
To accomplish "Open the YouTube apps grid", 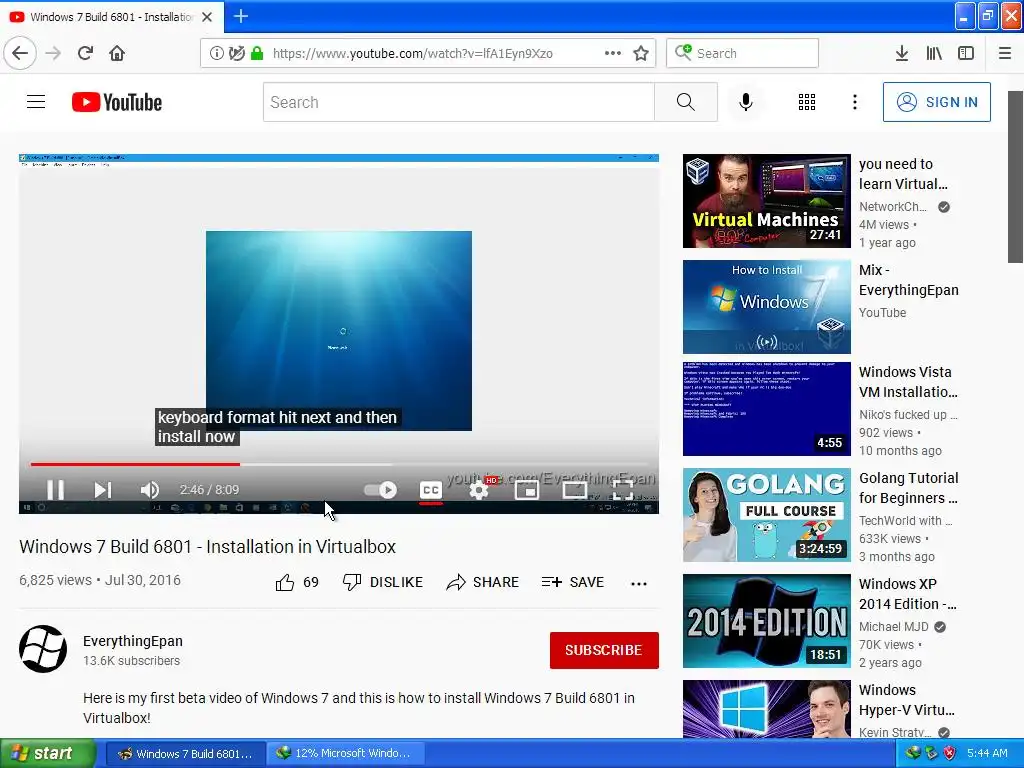I will point(807,102).
